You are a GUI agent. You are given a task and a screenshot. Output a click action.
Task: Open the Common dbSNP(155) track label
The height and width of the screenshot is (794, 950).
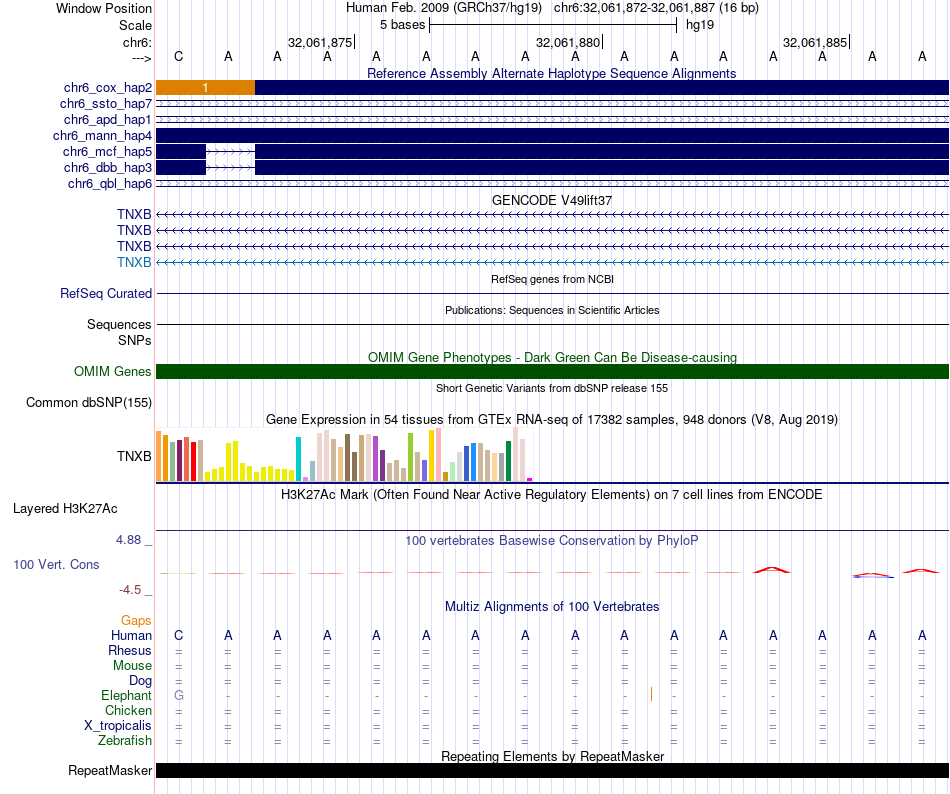[89, 403]
